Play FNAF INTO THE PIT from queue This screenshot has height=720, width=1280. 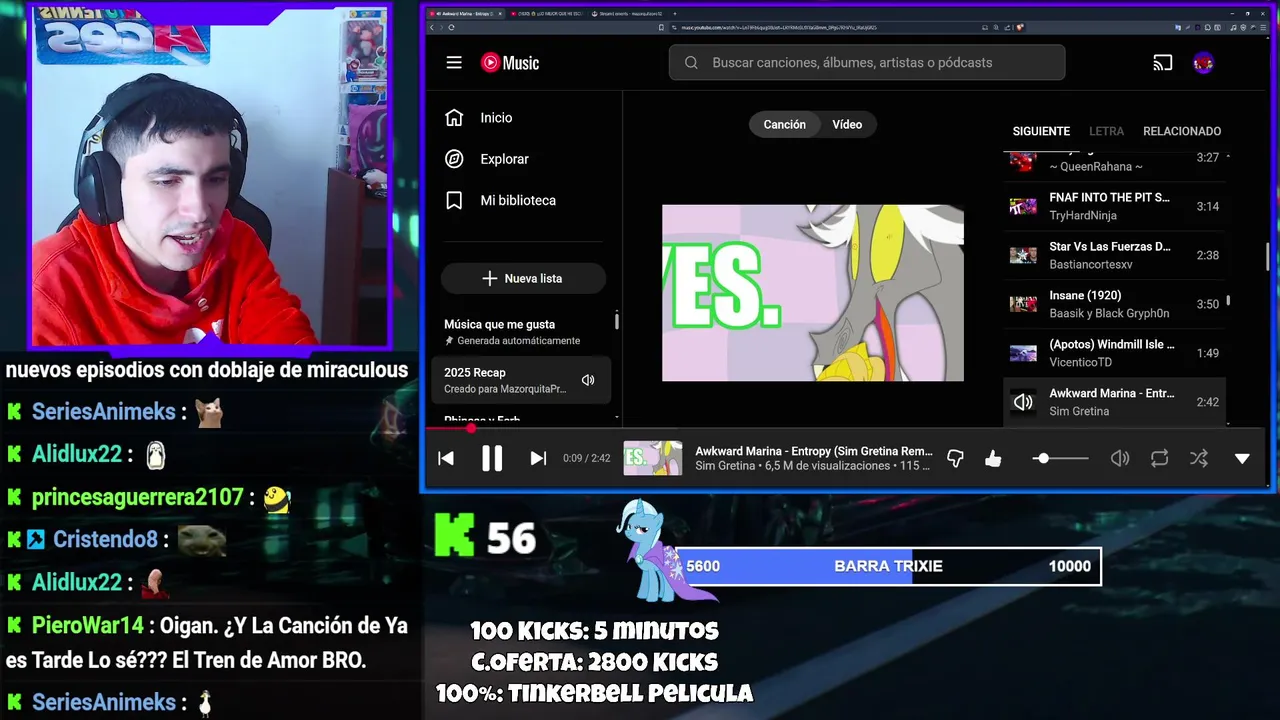coord(1114,206)
